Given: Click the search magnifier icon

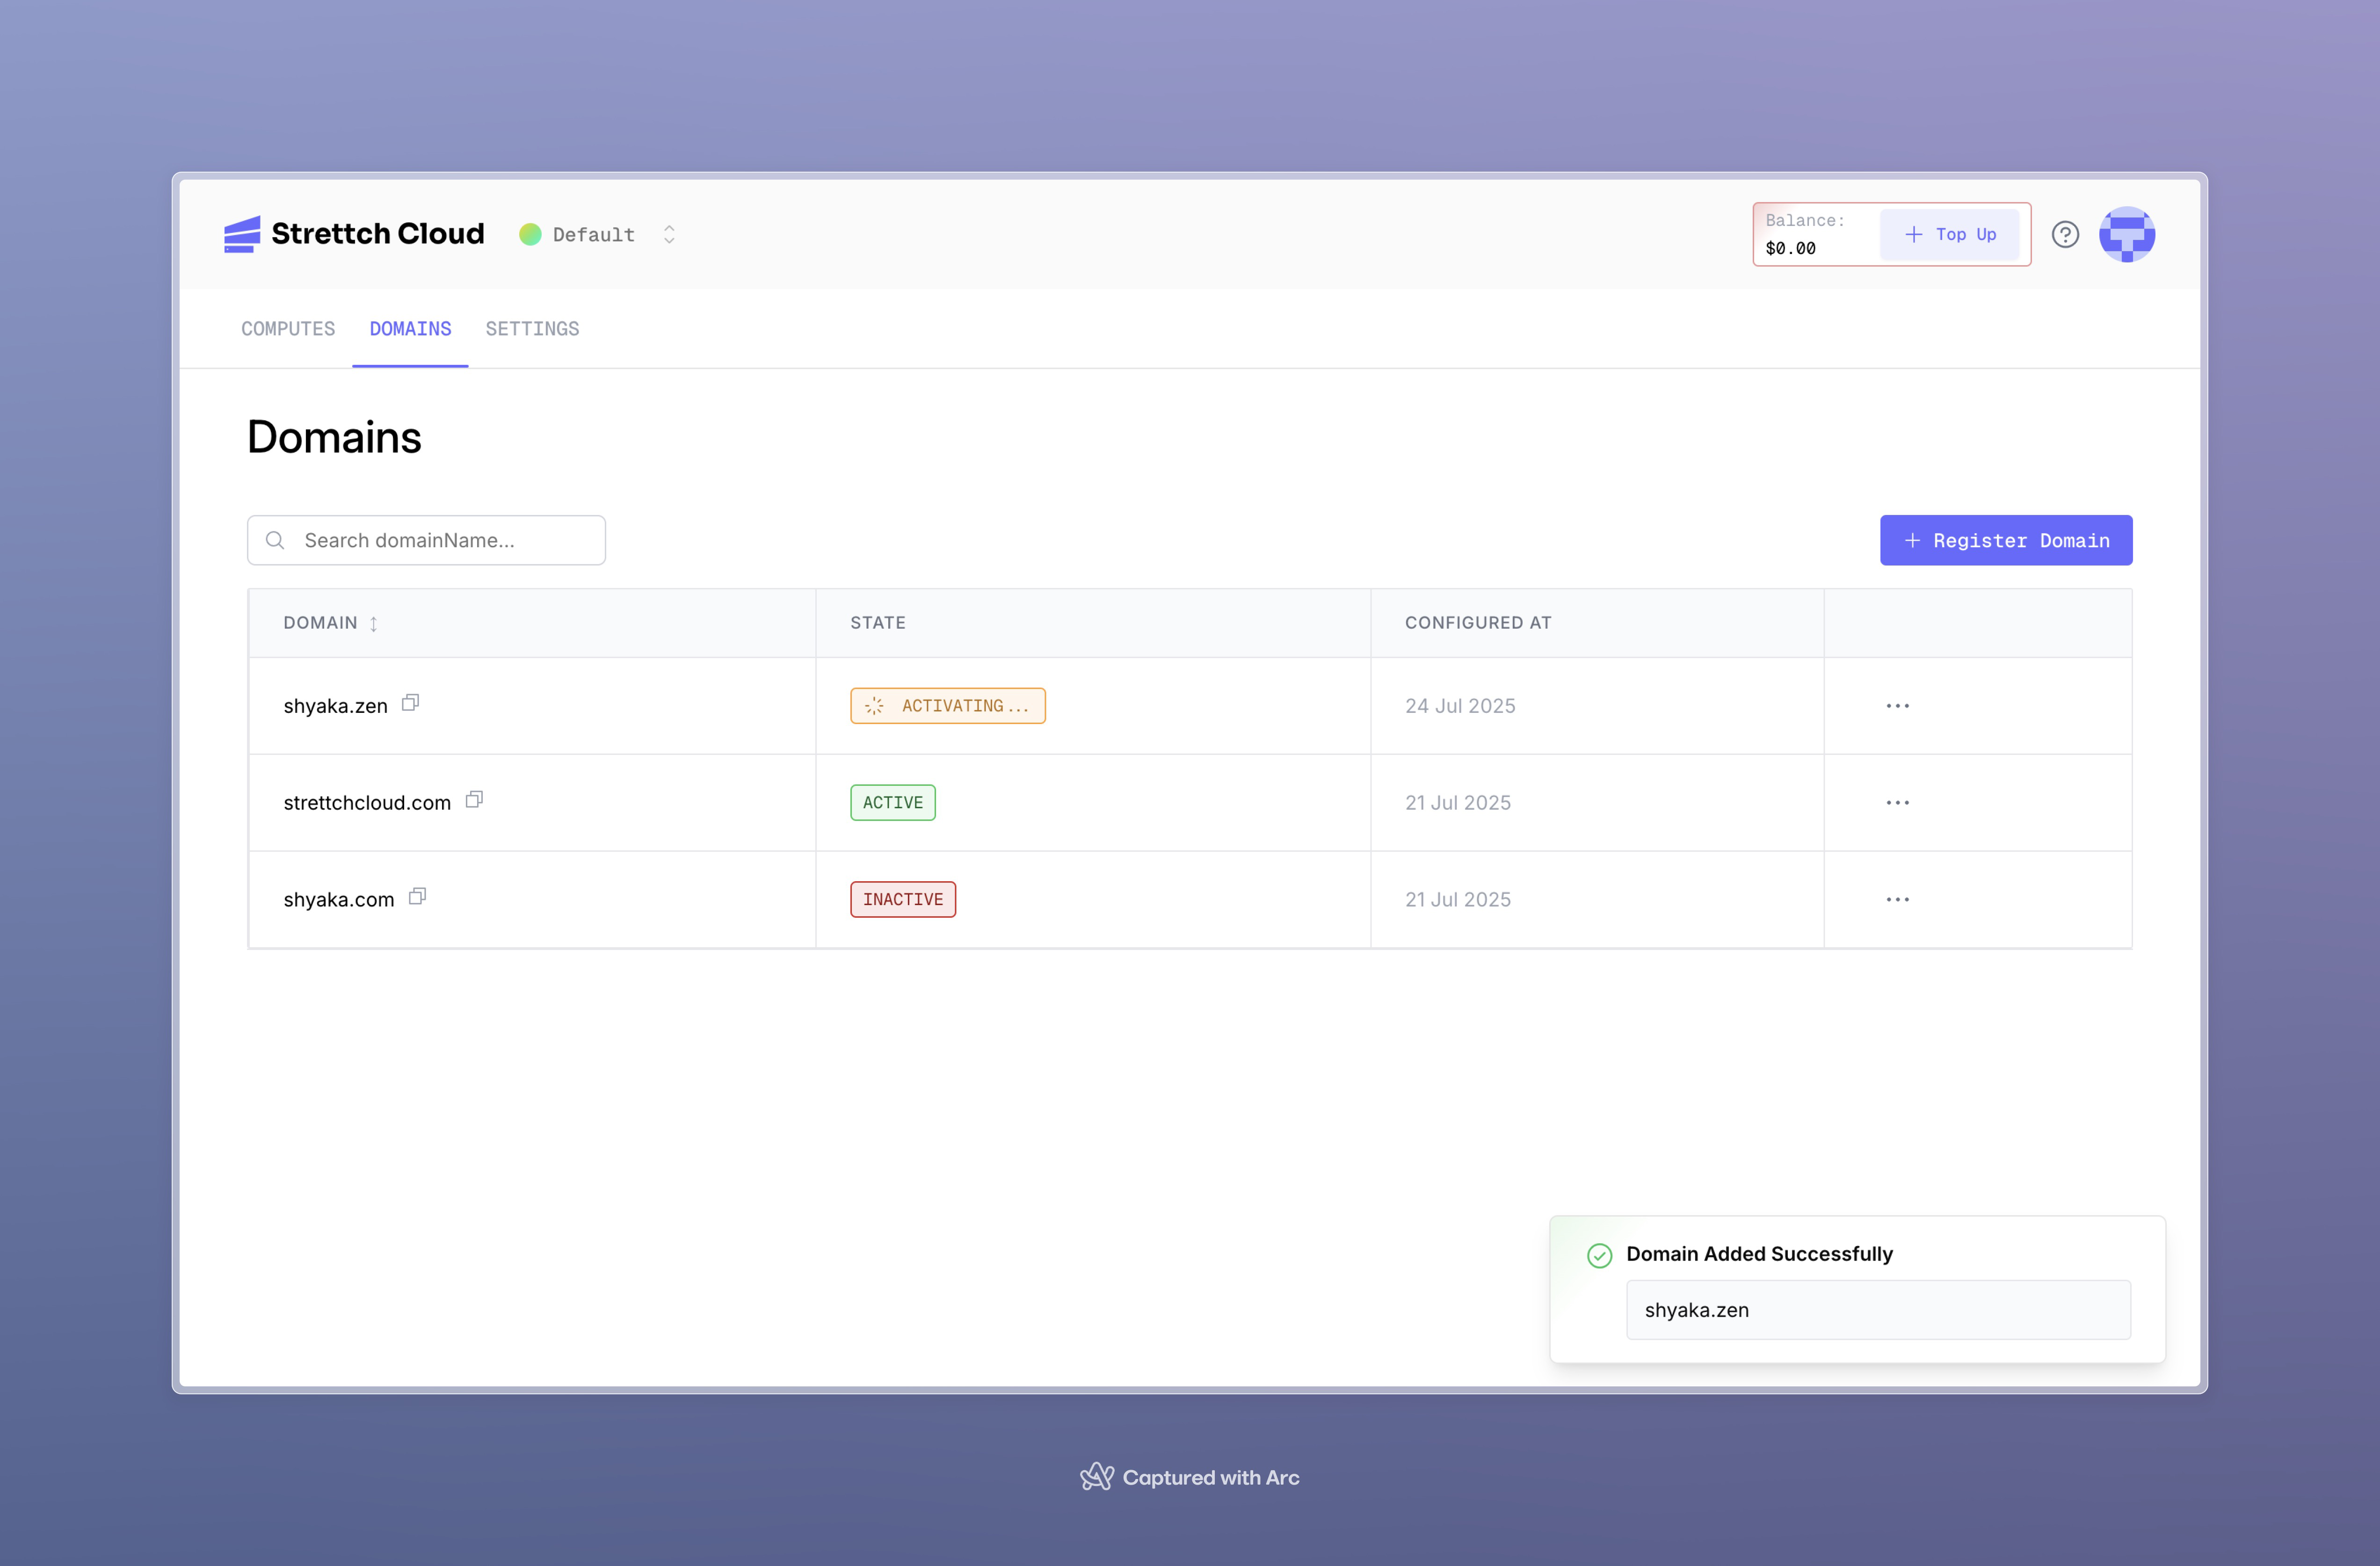Looking at the screenshot, I should [x=275, y=540].
